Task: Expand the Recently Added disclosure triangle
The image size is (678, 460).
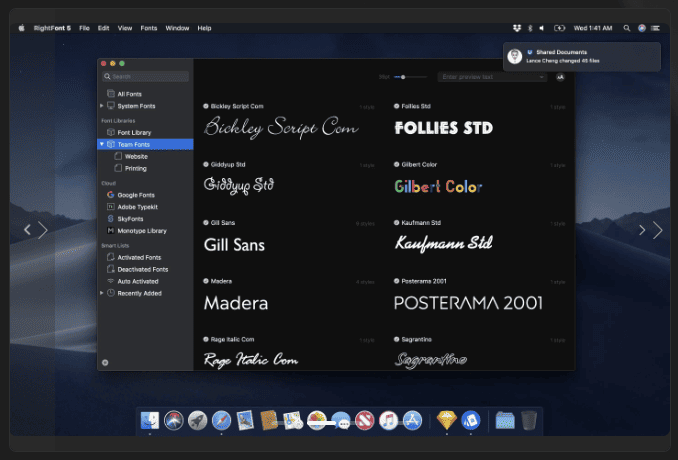Action: click(x=102, y=293)
